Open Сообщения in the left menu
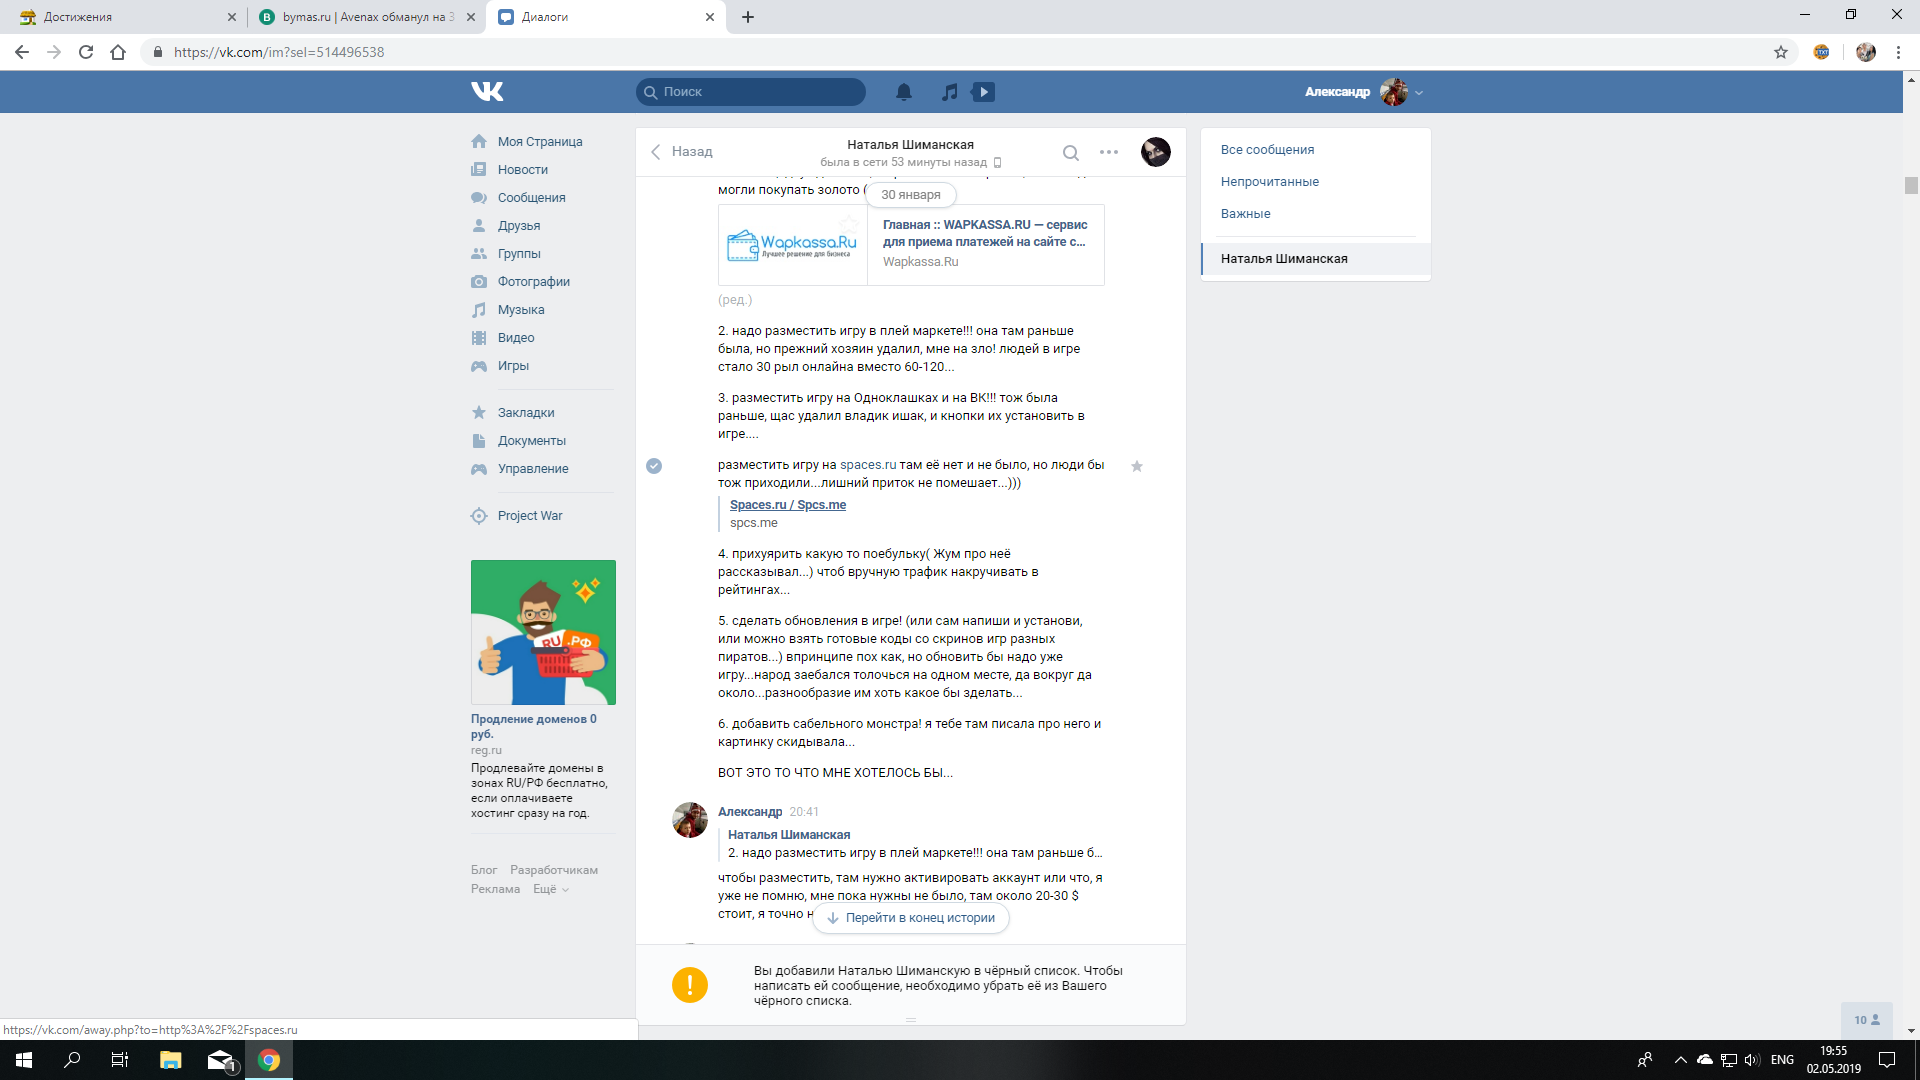Image resolution: width=1920 pixels, height=1080 pixels. click(531, 198)
